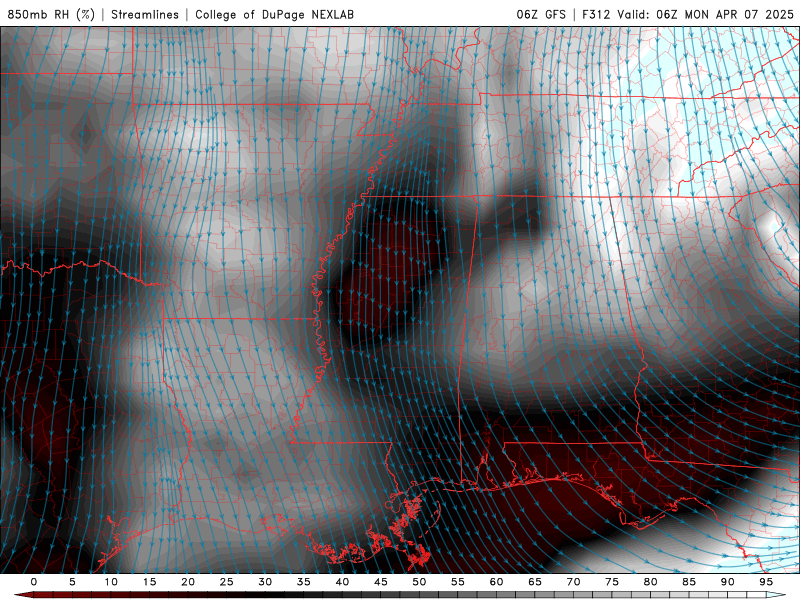
Task: Click the scale value 85
Action: [x=689, y=582]
